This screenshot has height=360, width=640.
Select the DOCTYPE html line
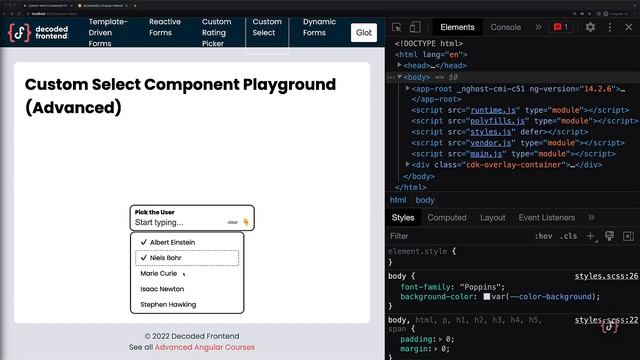[x=429, y=43]
